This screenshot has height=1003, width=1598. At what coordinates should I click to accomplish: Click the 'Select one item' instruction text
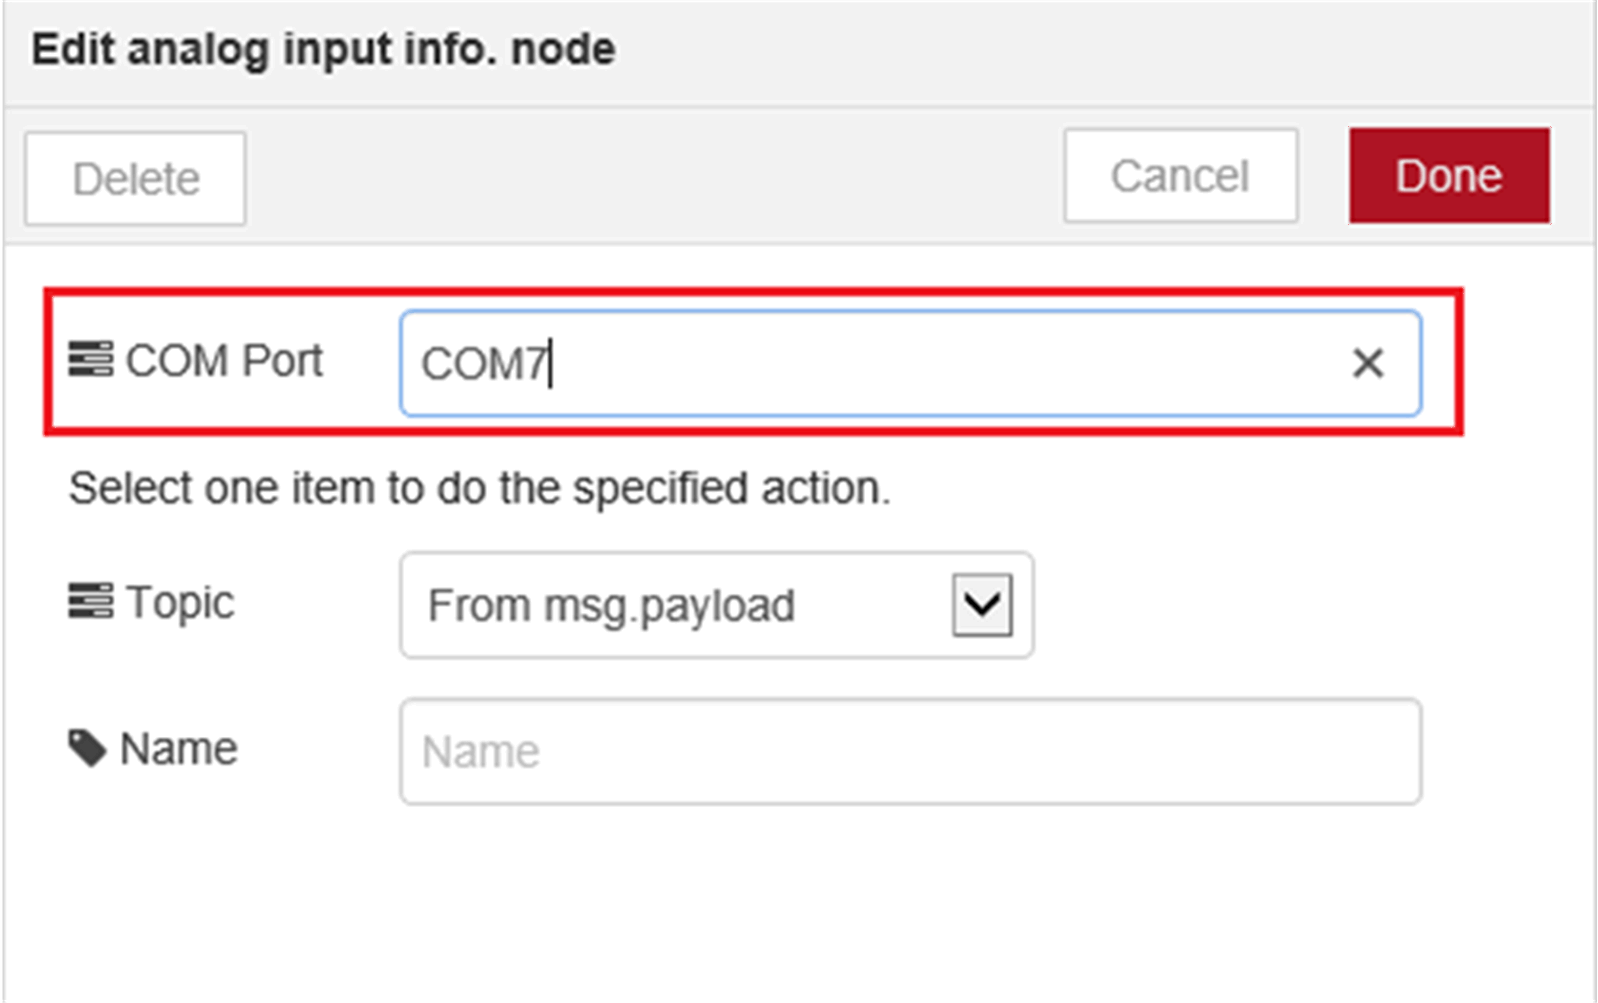(479, 489)
